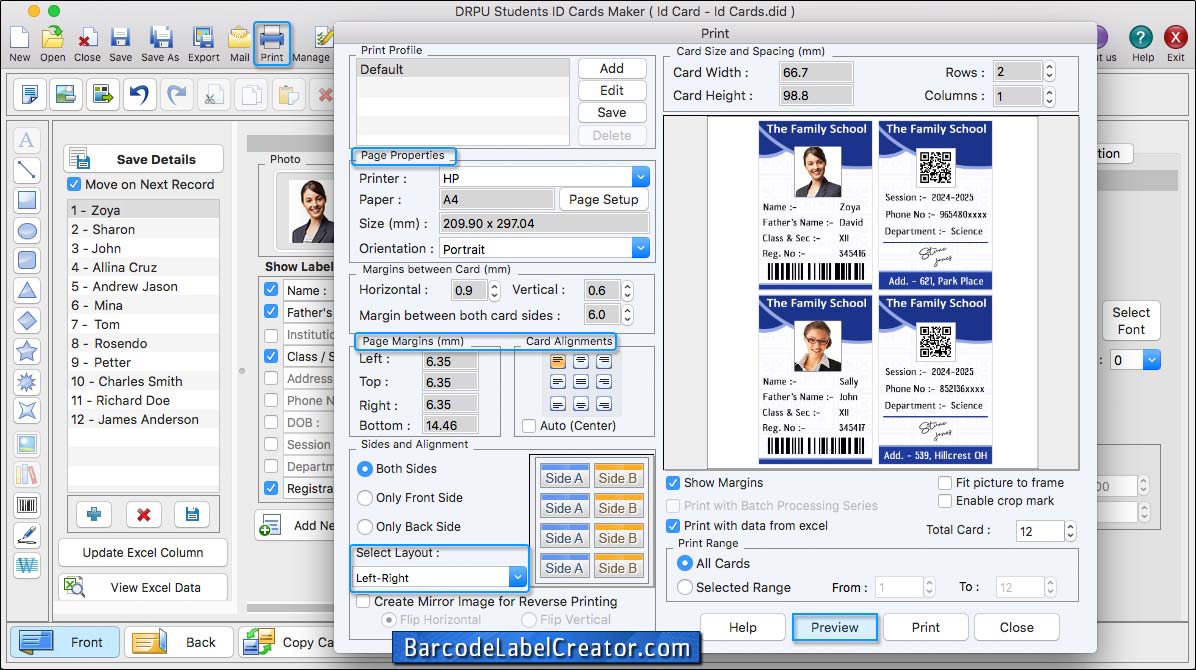Select the Triangle shape tool

point(27,291)
